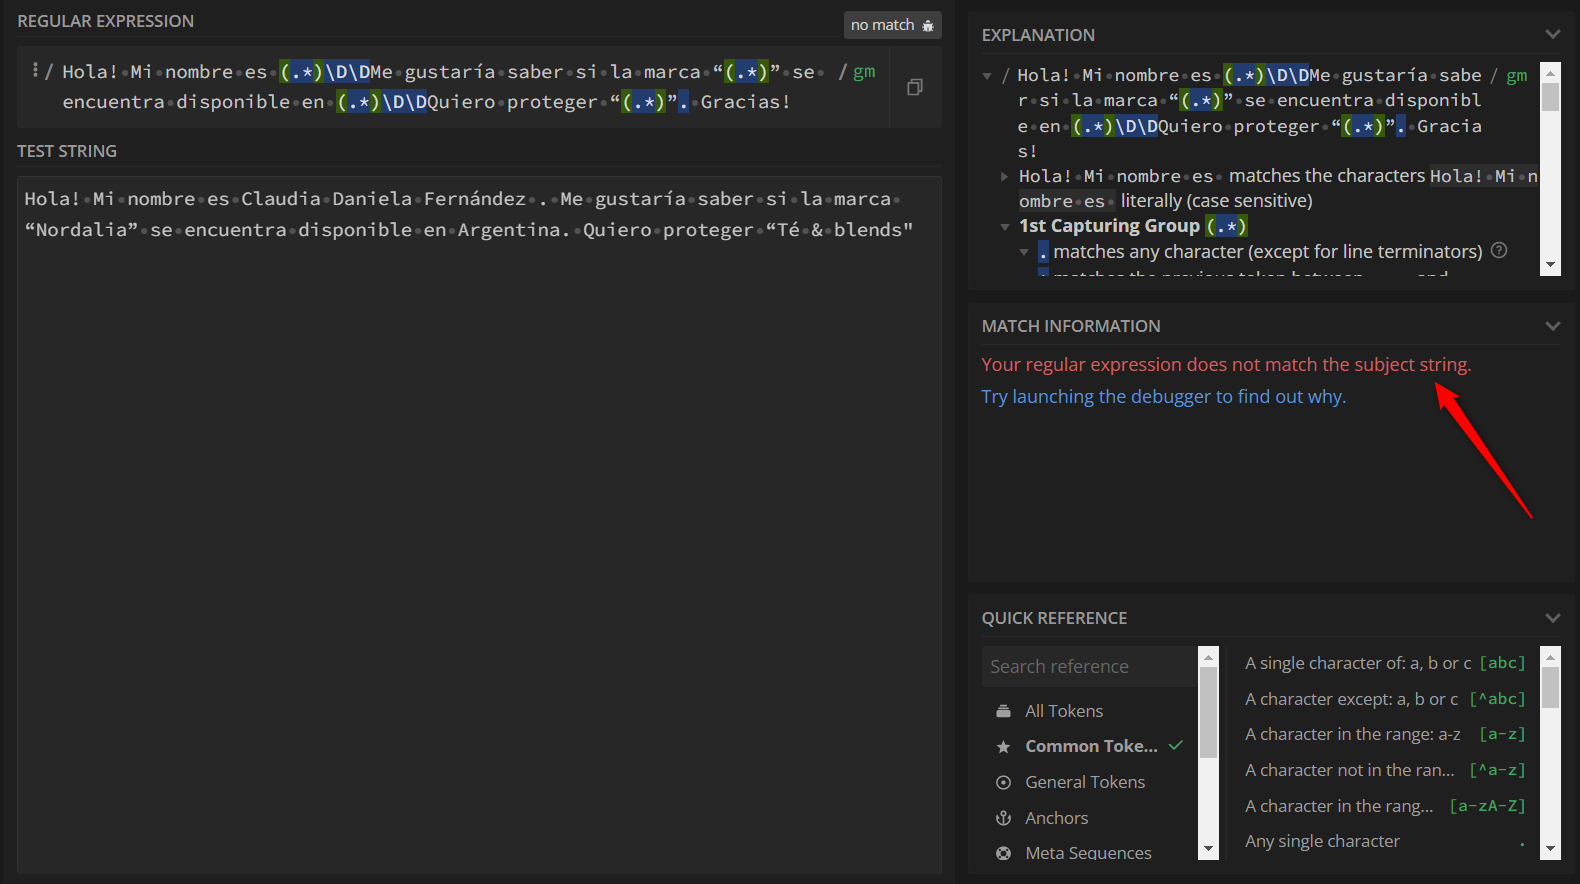Image resolution: width=1580 pixels, height=884 pixels.
Task: Click 'Nordalia' in the test string
Action: (x=82, y=230)
